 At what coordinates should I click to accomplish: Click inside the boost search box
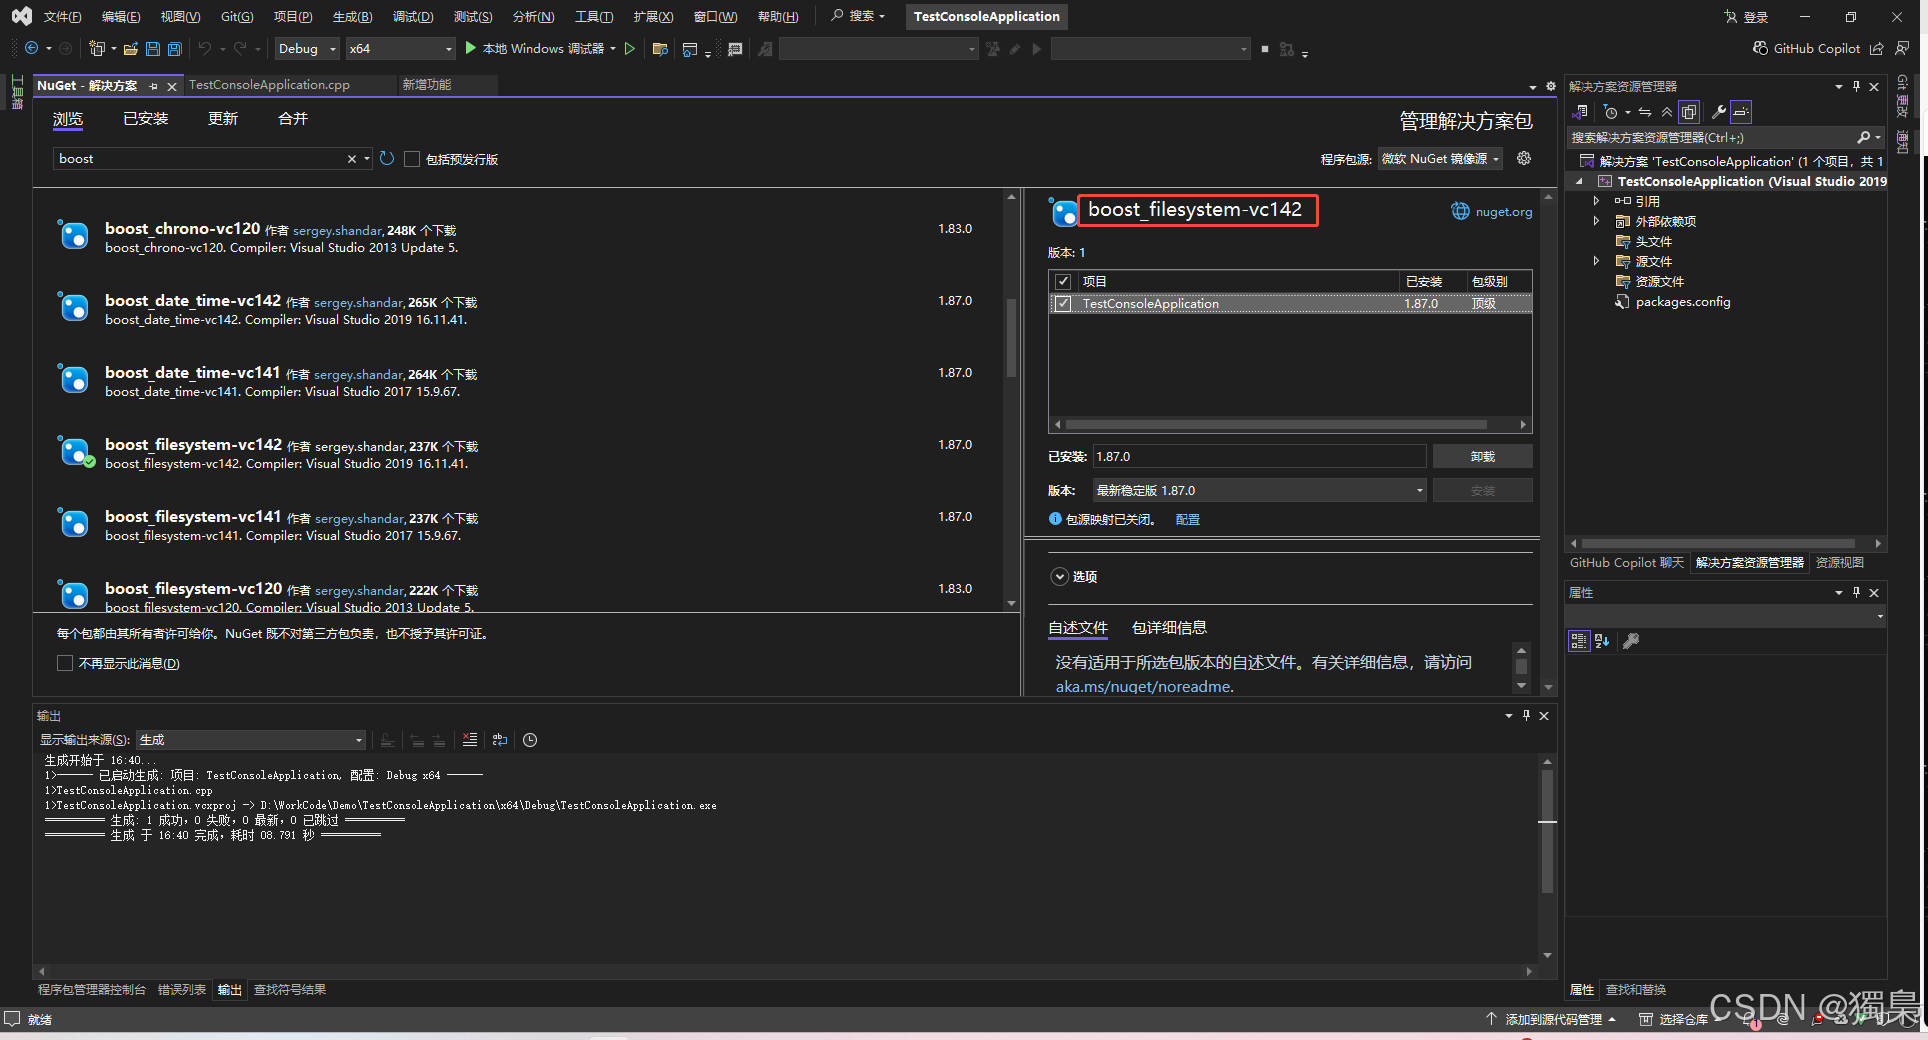click(200, 158)
